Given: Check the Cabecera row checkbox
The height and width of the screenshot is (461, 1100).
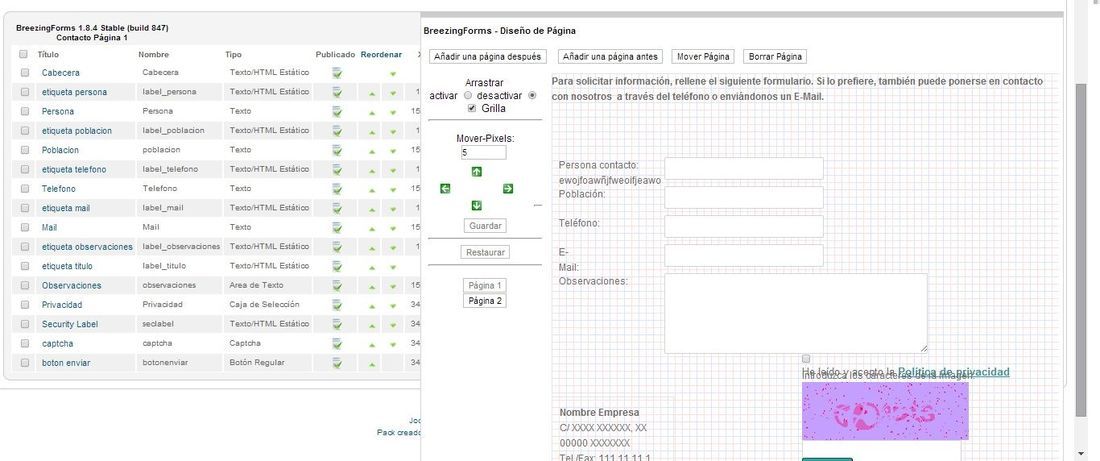Looking at the screenshot, I should click(x=25, y=72).
